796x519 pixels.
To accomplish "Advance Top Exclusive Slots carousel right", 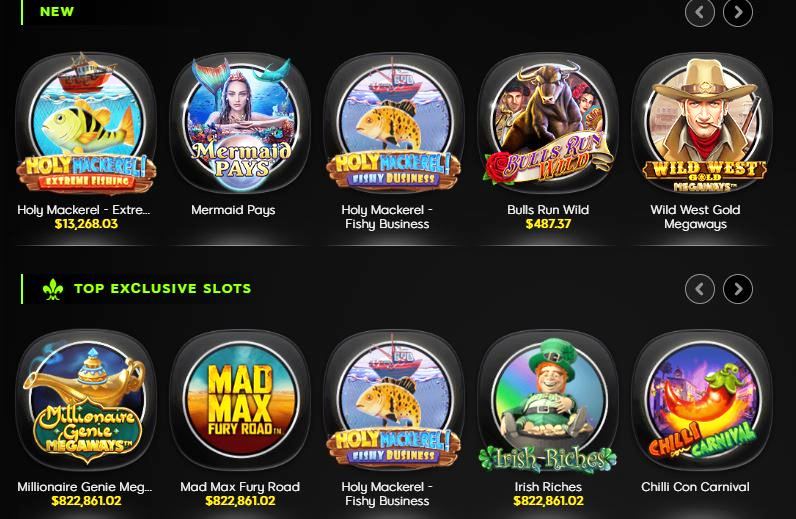I will pos(738,289).
